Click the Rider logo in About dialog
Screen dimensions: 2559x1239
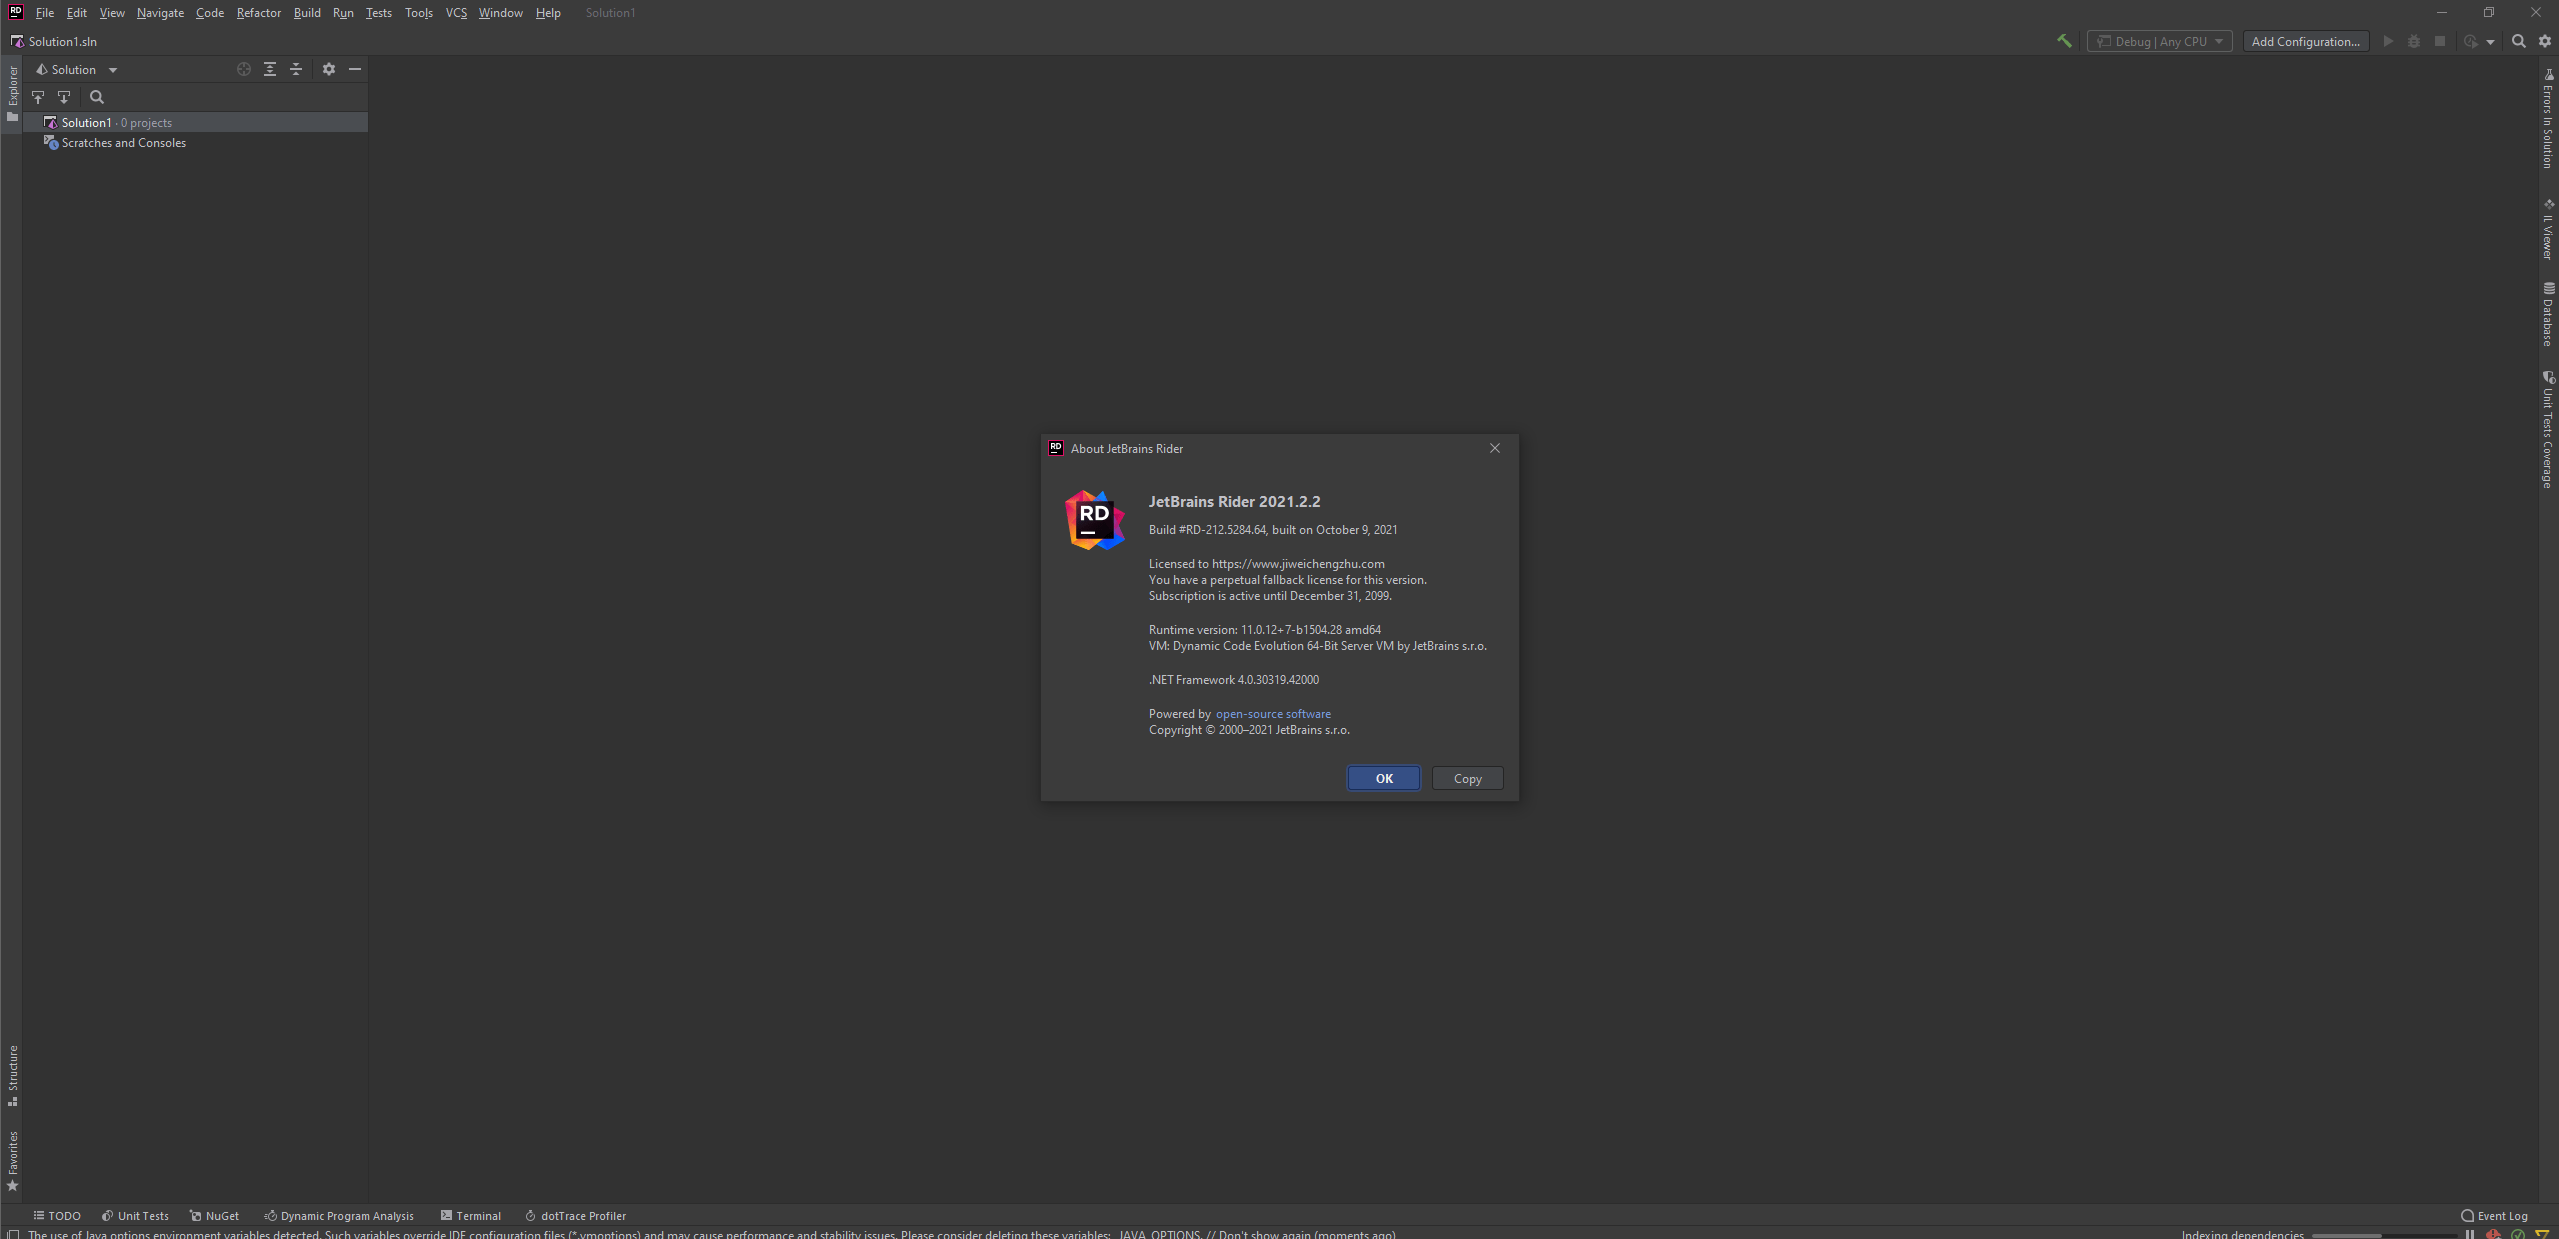point(1094,520)
